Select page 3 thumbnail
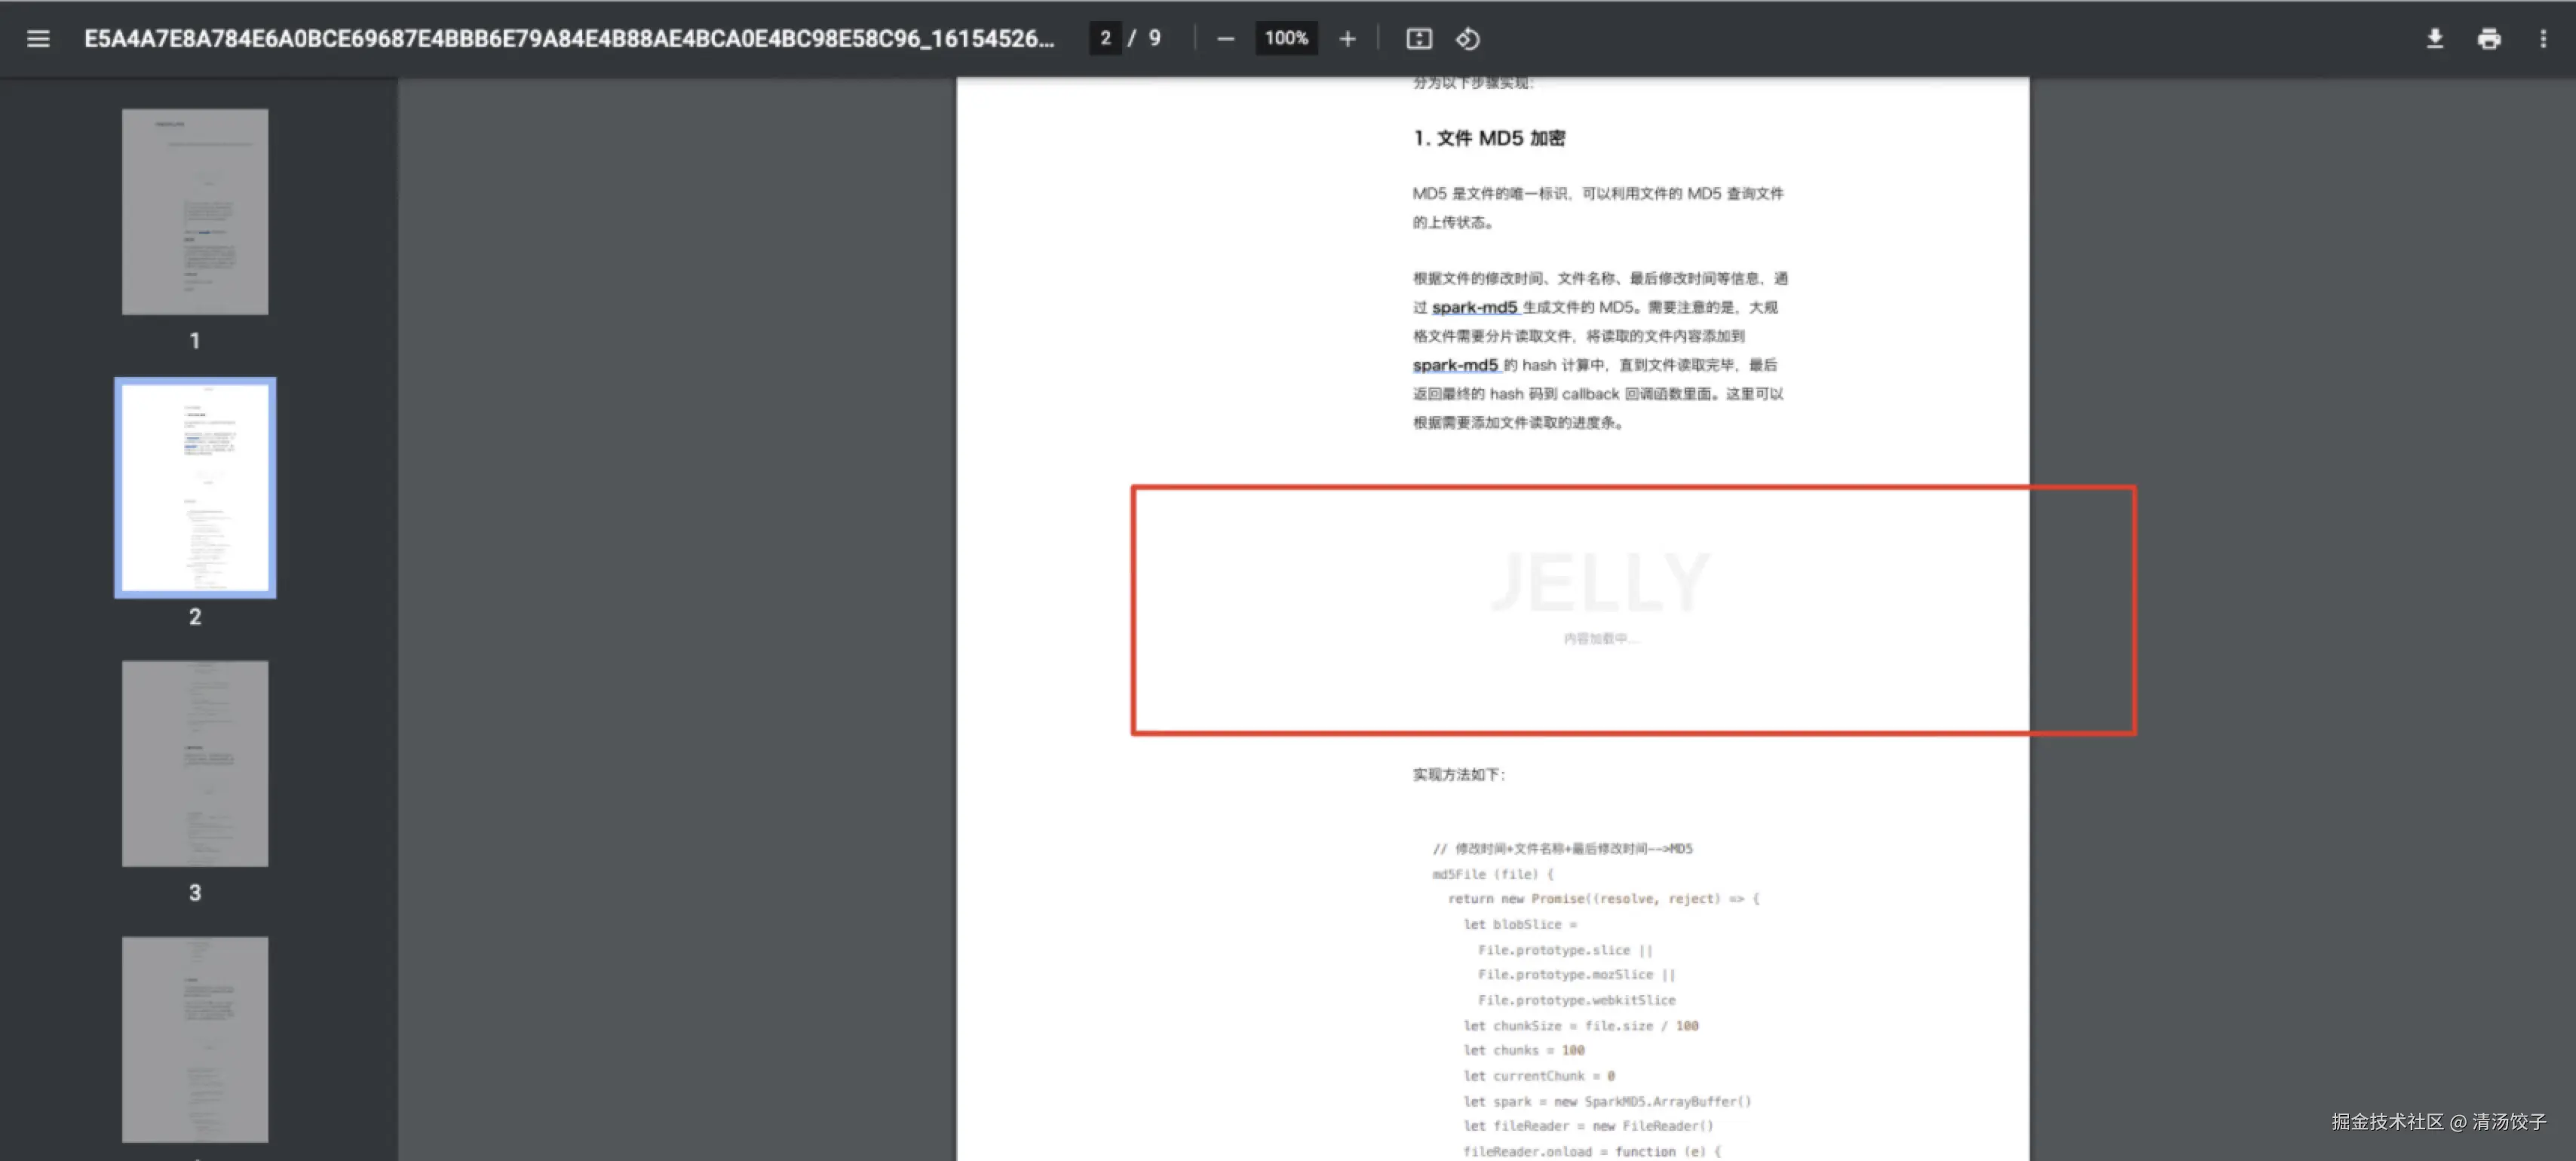 tap(195, 763)
